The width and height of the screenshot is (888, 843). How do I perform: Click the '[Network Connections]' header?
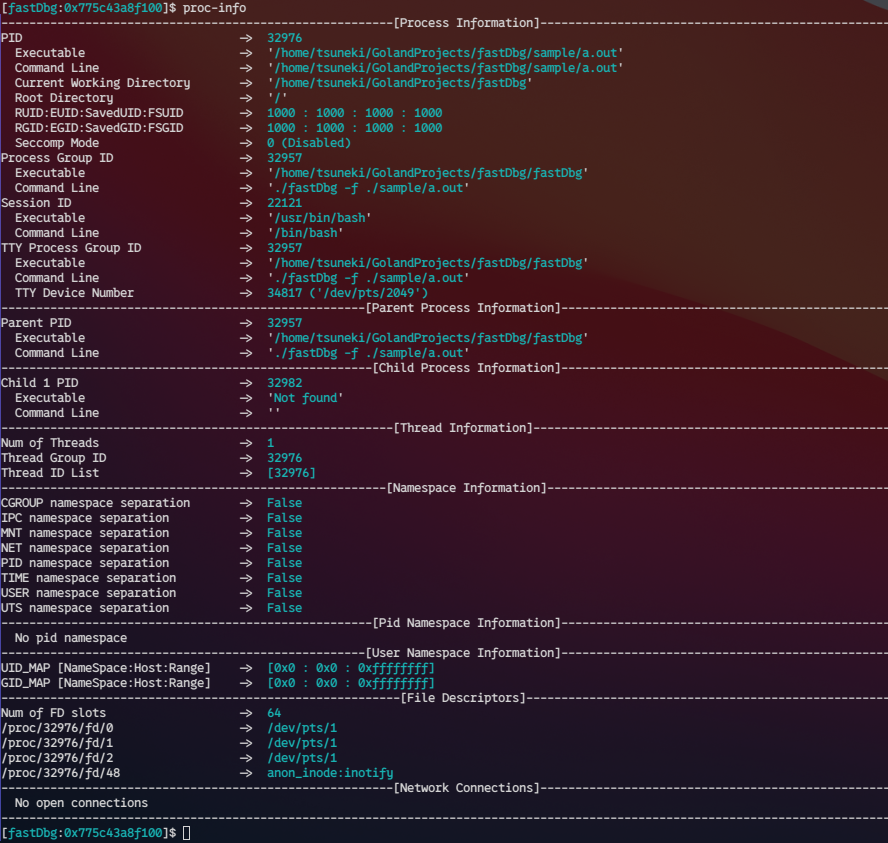click(466, 788)
